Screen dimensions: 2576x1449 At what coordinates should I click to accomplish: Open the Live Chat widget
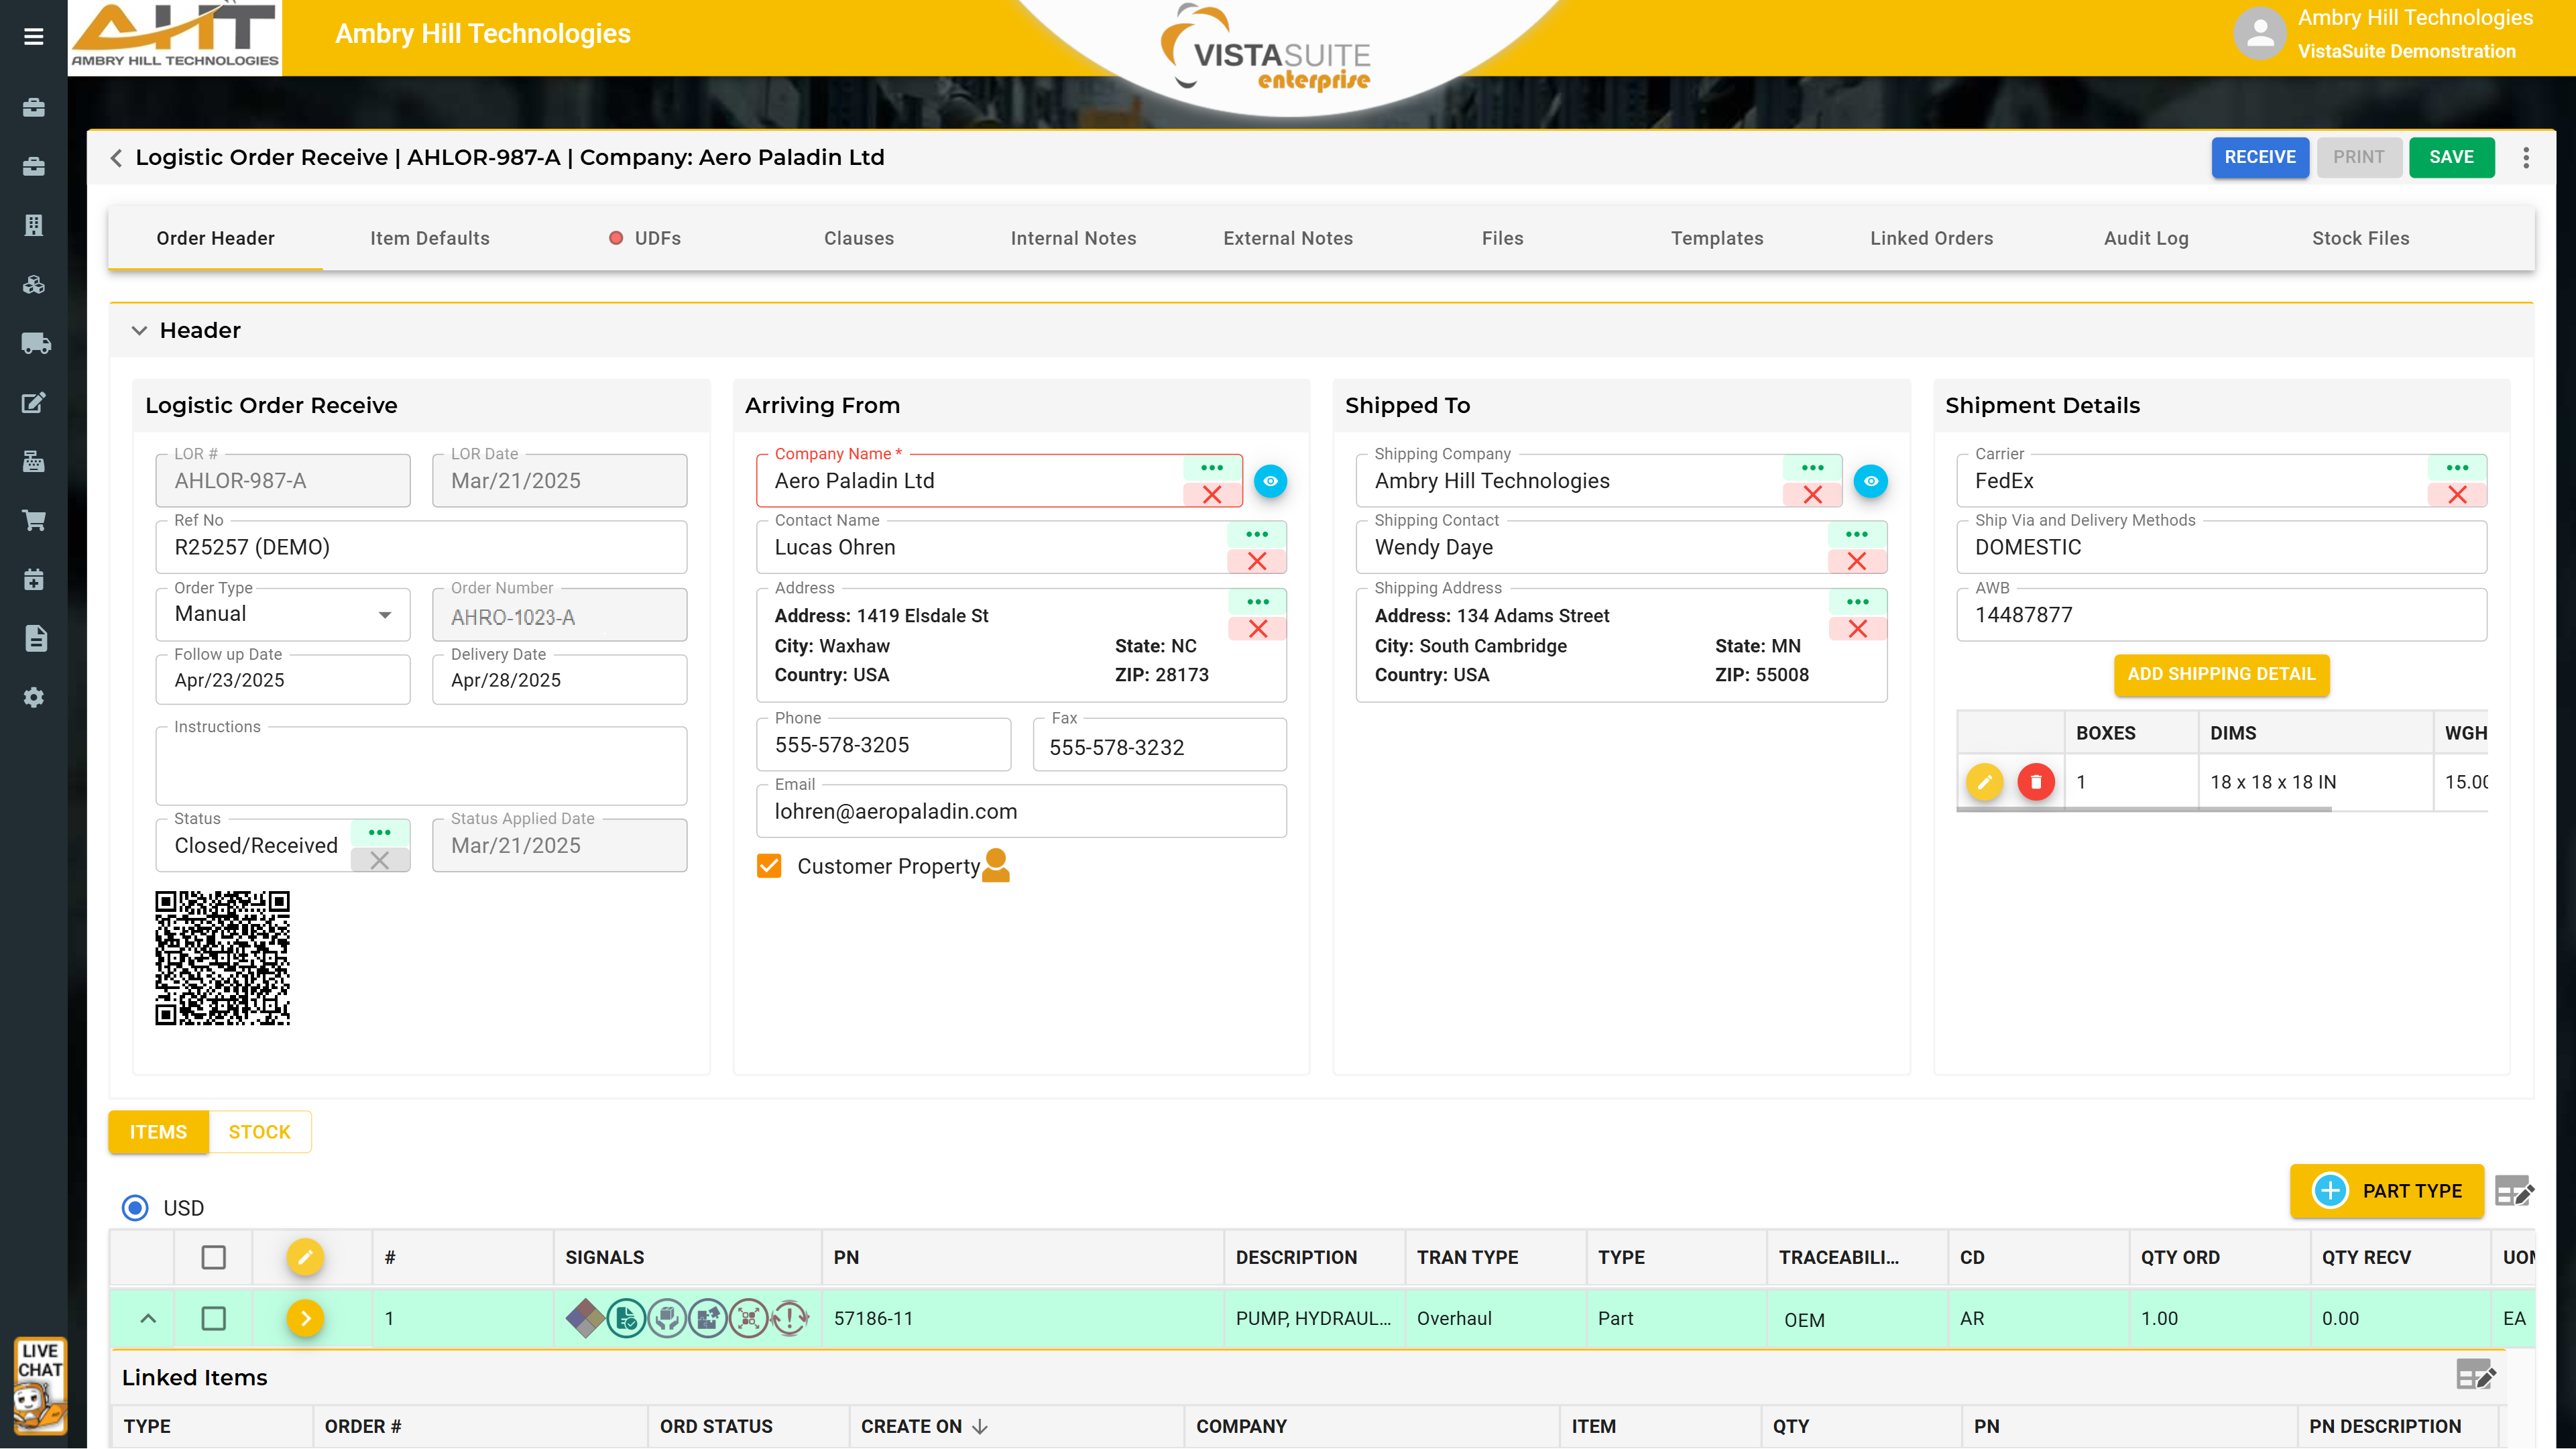[x=40, y=1385]
